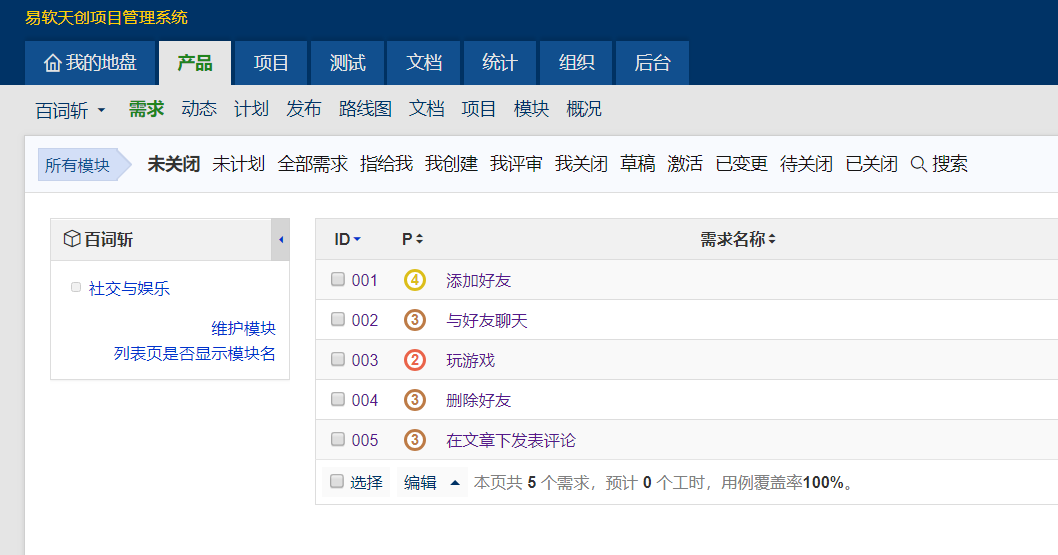
Task: Open the 后台 tab
Action: click(x=652, y=63)
